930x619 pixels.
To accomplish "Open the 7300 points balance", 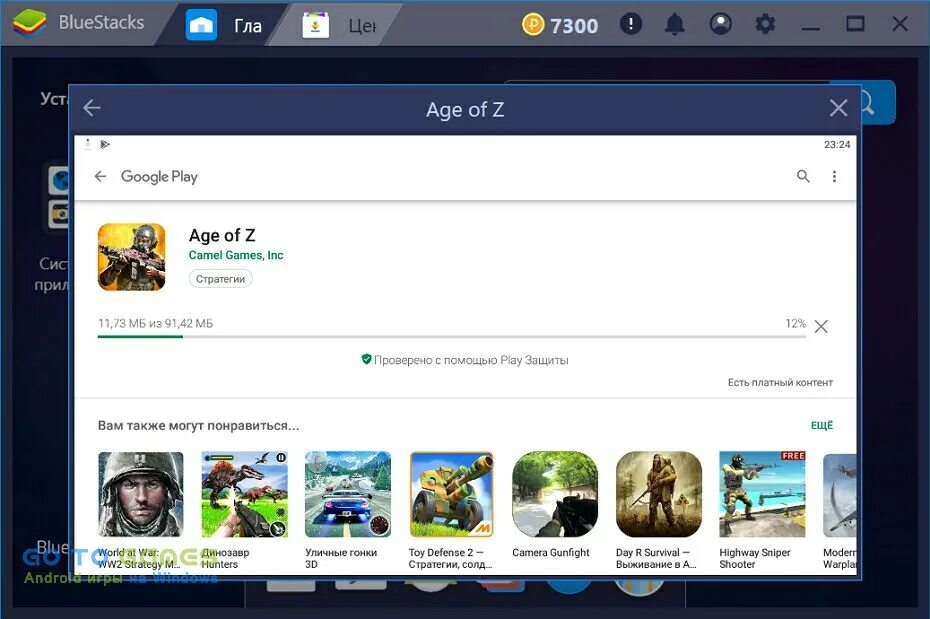I will [574, 25].
